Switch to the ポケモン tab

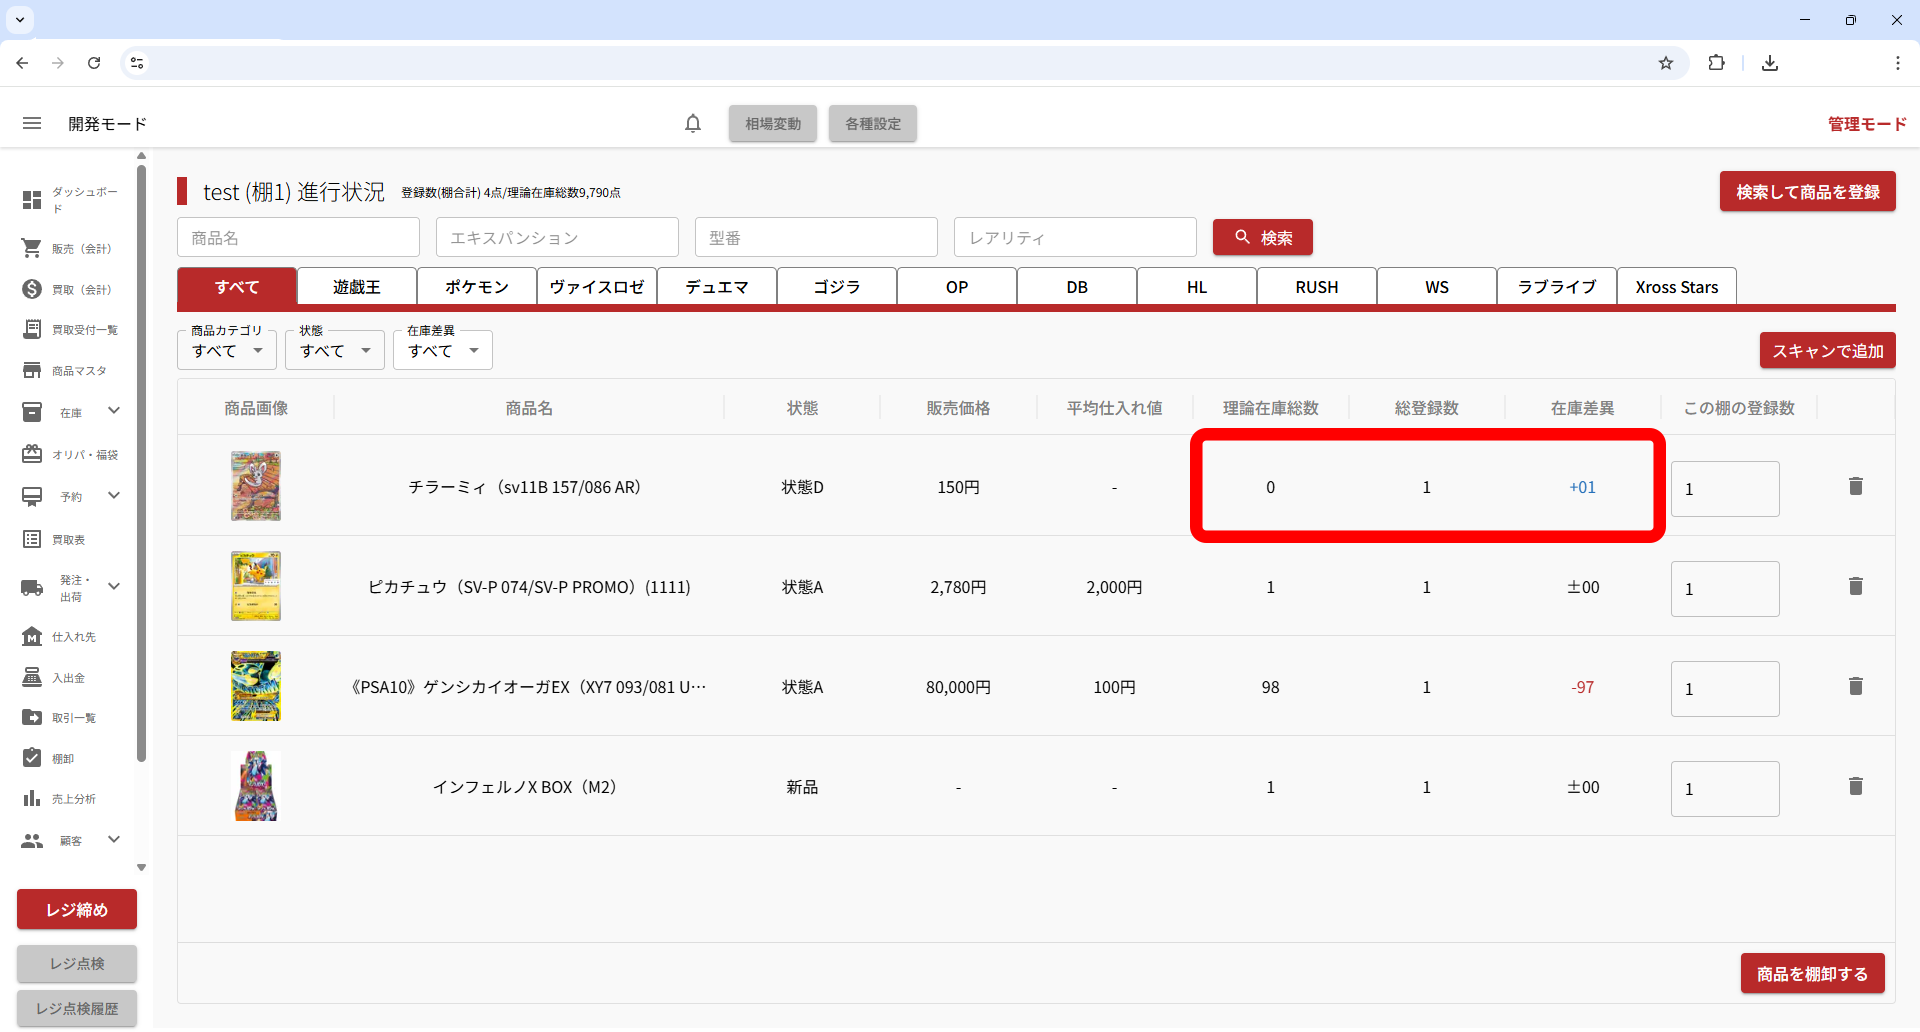point(477,287)
